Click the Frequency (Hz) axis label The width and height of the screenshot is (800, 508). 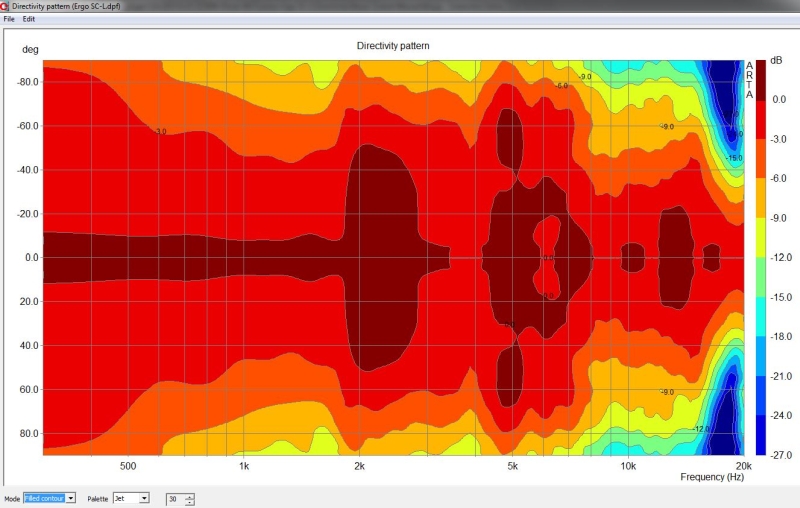click(x=712, y=477)
